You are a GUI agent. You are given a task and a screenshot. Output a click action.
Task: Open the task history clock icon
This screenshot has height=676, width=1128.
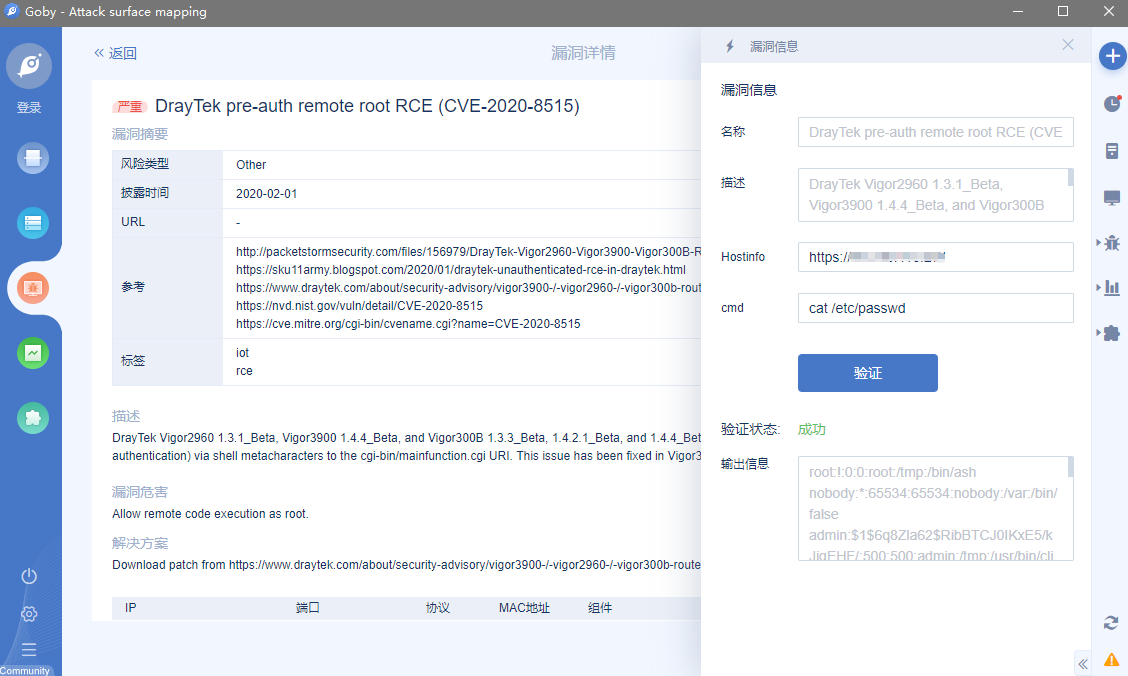(x=1111, y=104)
